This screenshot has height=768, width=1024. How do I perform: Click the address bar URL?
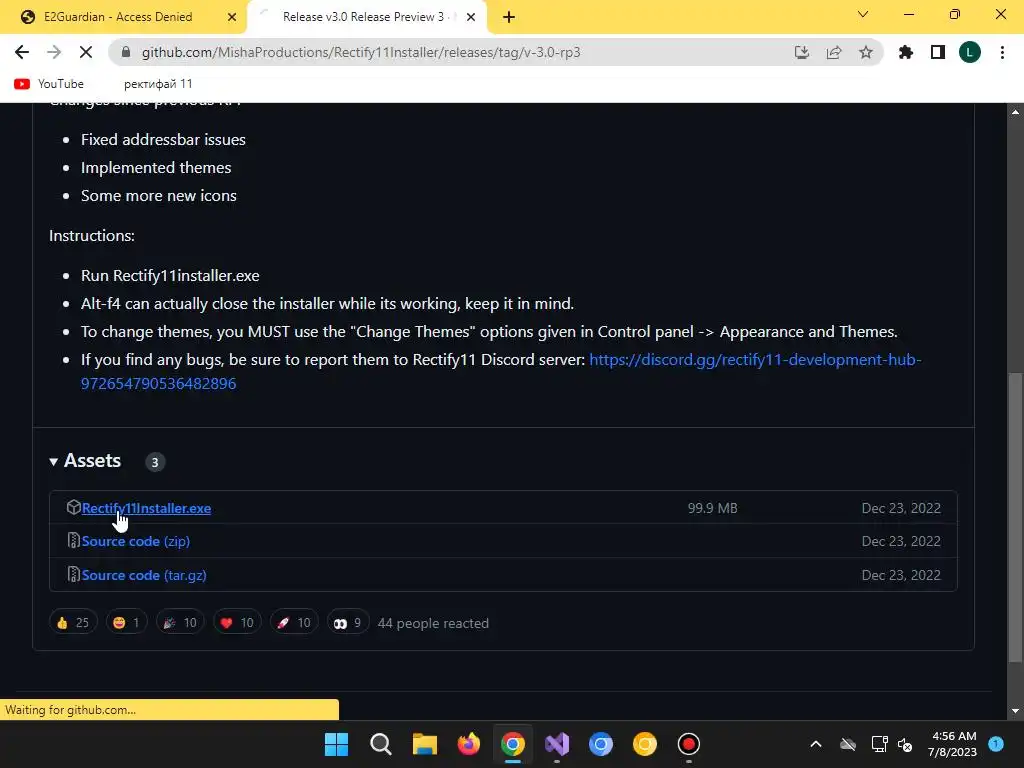pos(361,52)
